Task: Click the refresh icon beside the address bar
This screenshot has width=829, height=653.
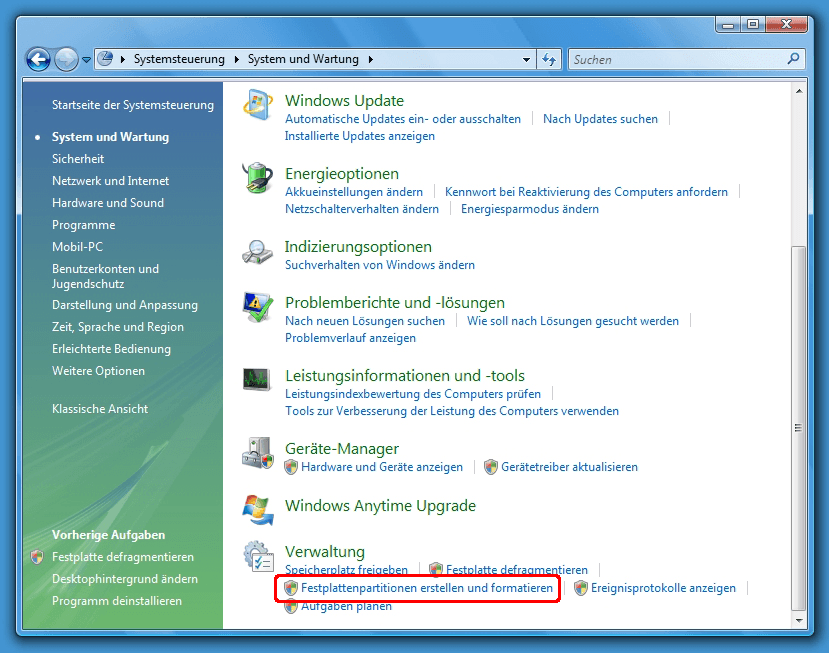Action: (x=549, y=59)
